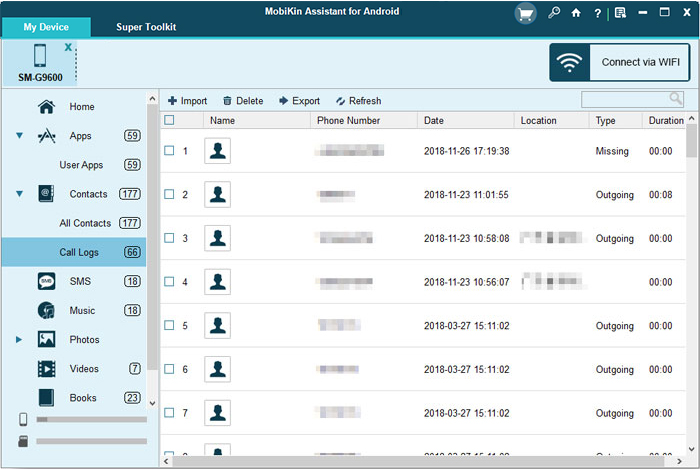Click Connect via WIFI button
The height and width of the screenshot is (469, 700).
(620, 62)
